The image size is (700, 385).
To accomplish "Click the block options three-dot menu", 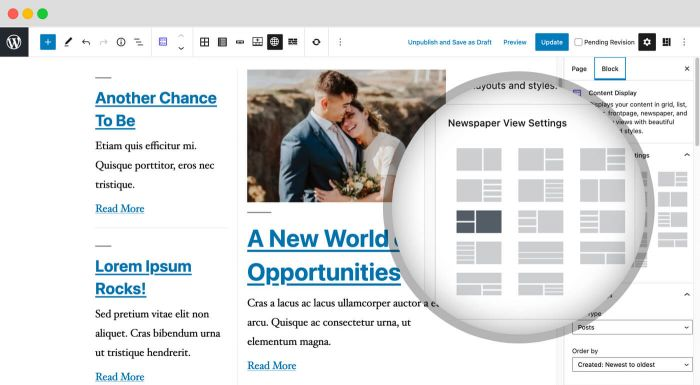I will click(x=340, y=42).
